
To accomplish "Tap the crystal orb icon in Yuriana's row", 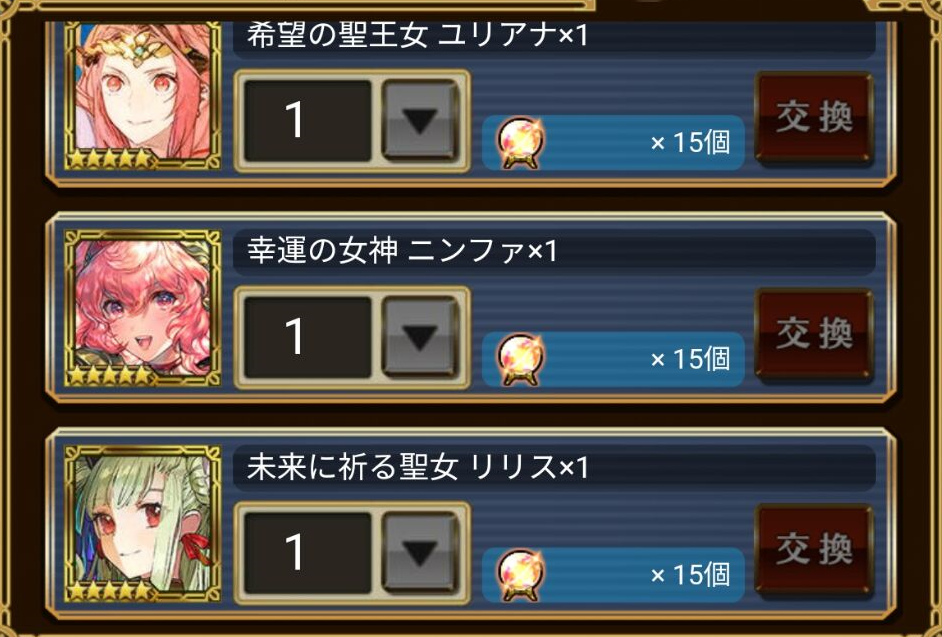I will point(521,143).
